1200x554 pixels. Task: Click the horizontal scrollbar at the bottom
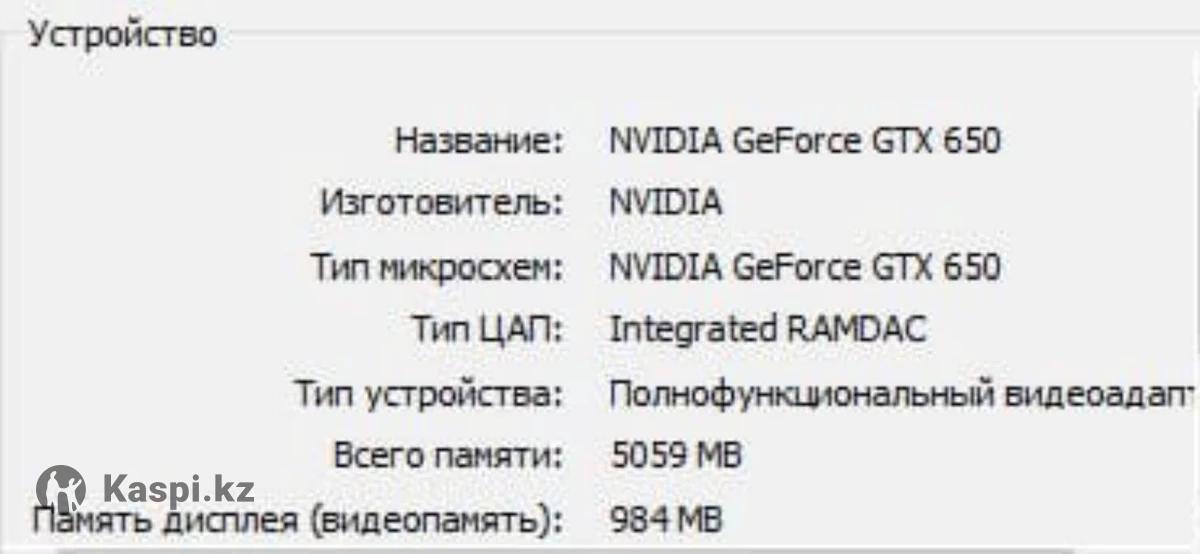point(565,549)
